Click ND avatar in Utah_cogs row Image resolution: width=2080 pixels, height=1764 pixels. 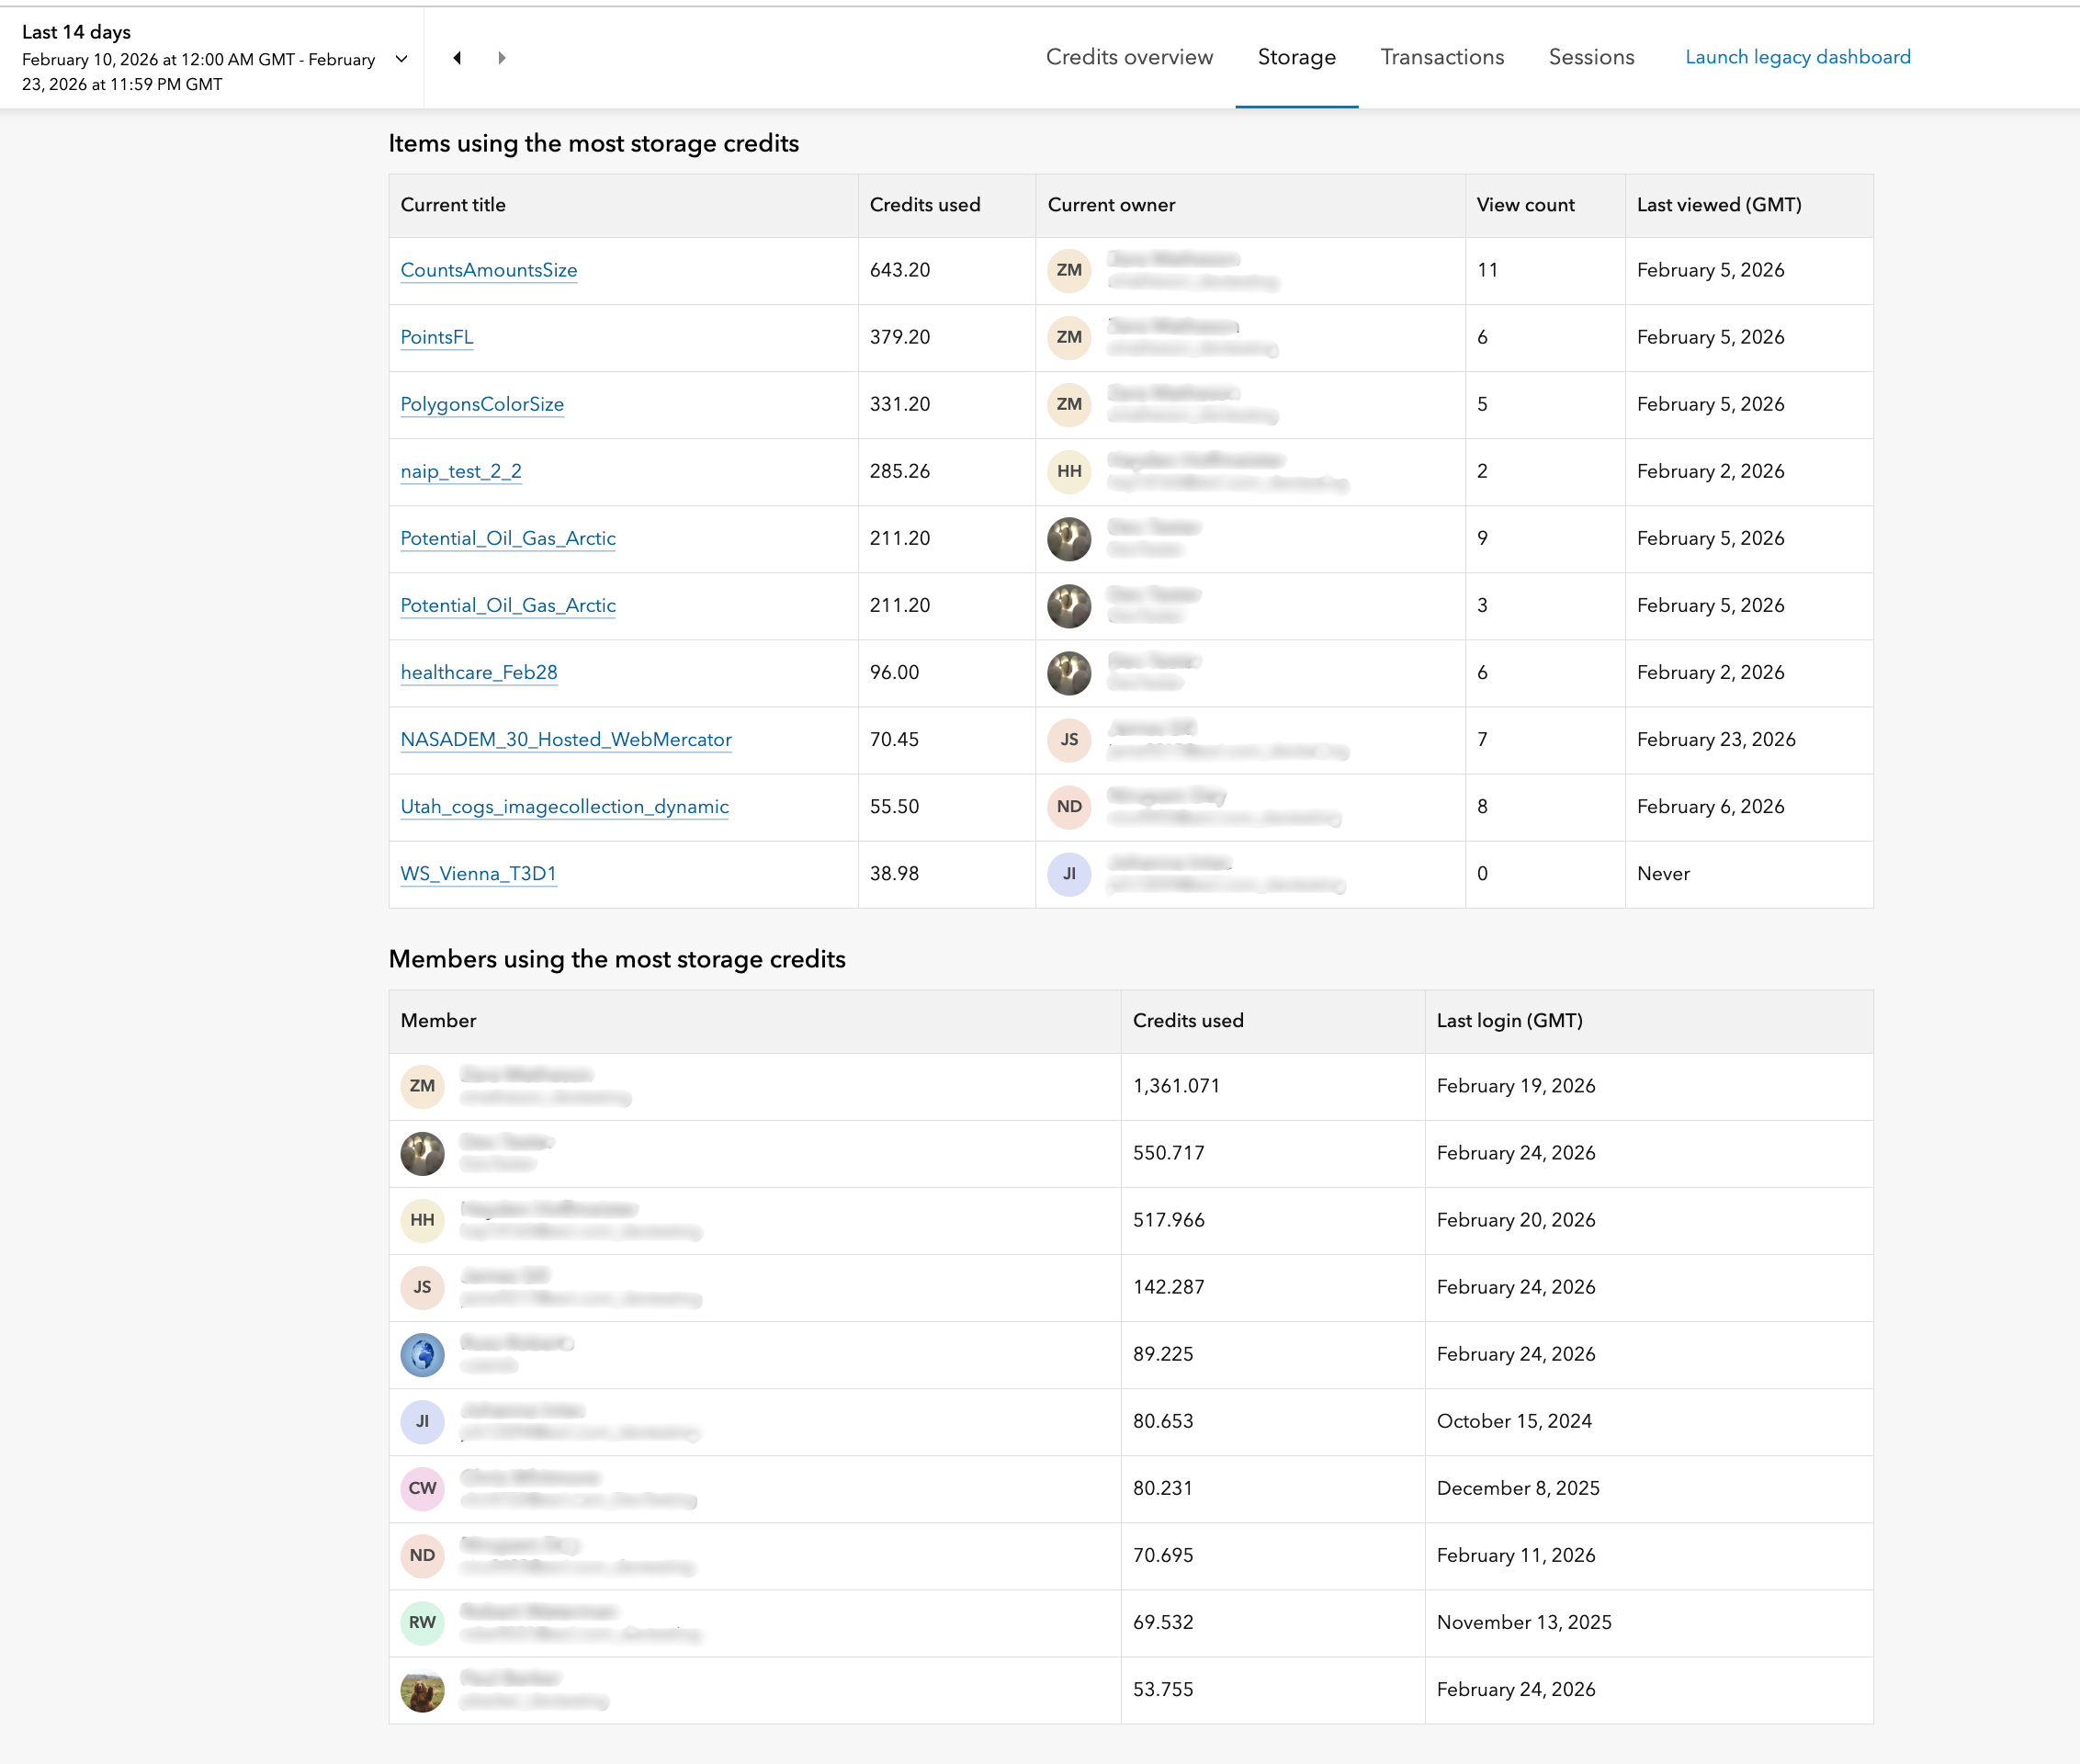pos(1068,806)
